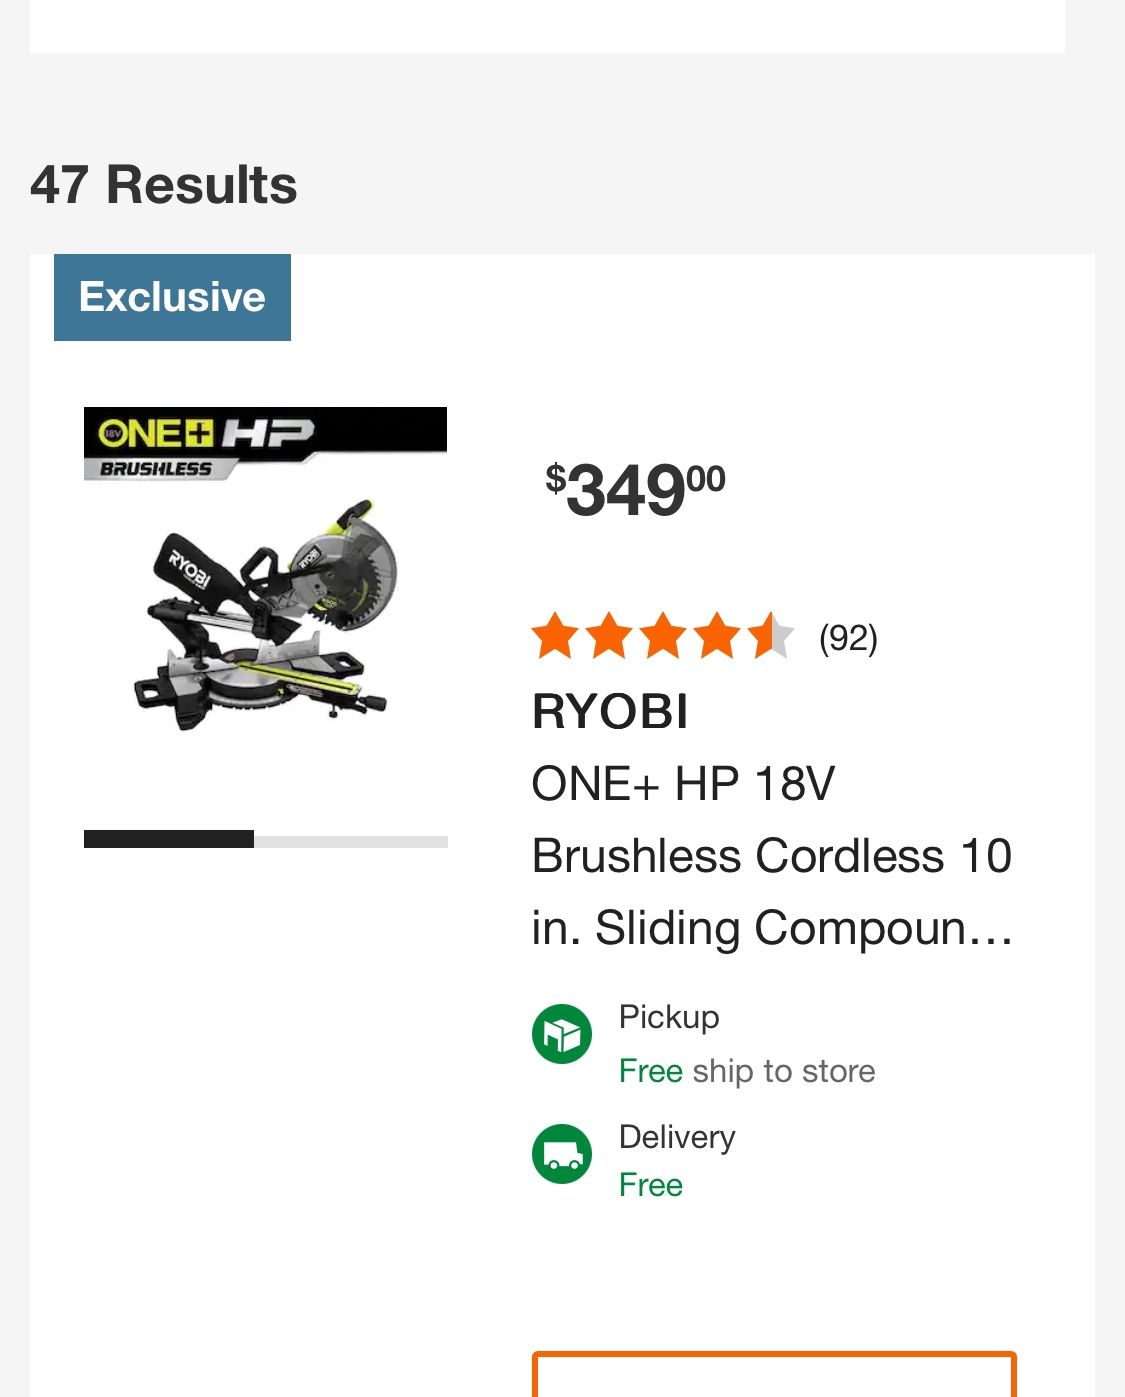Open the (92) reviews list
Image resolution: width=1125 pixels, height=1397 pixels.
(847, 637)
